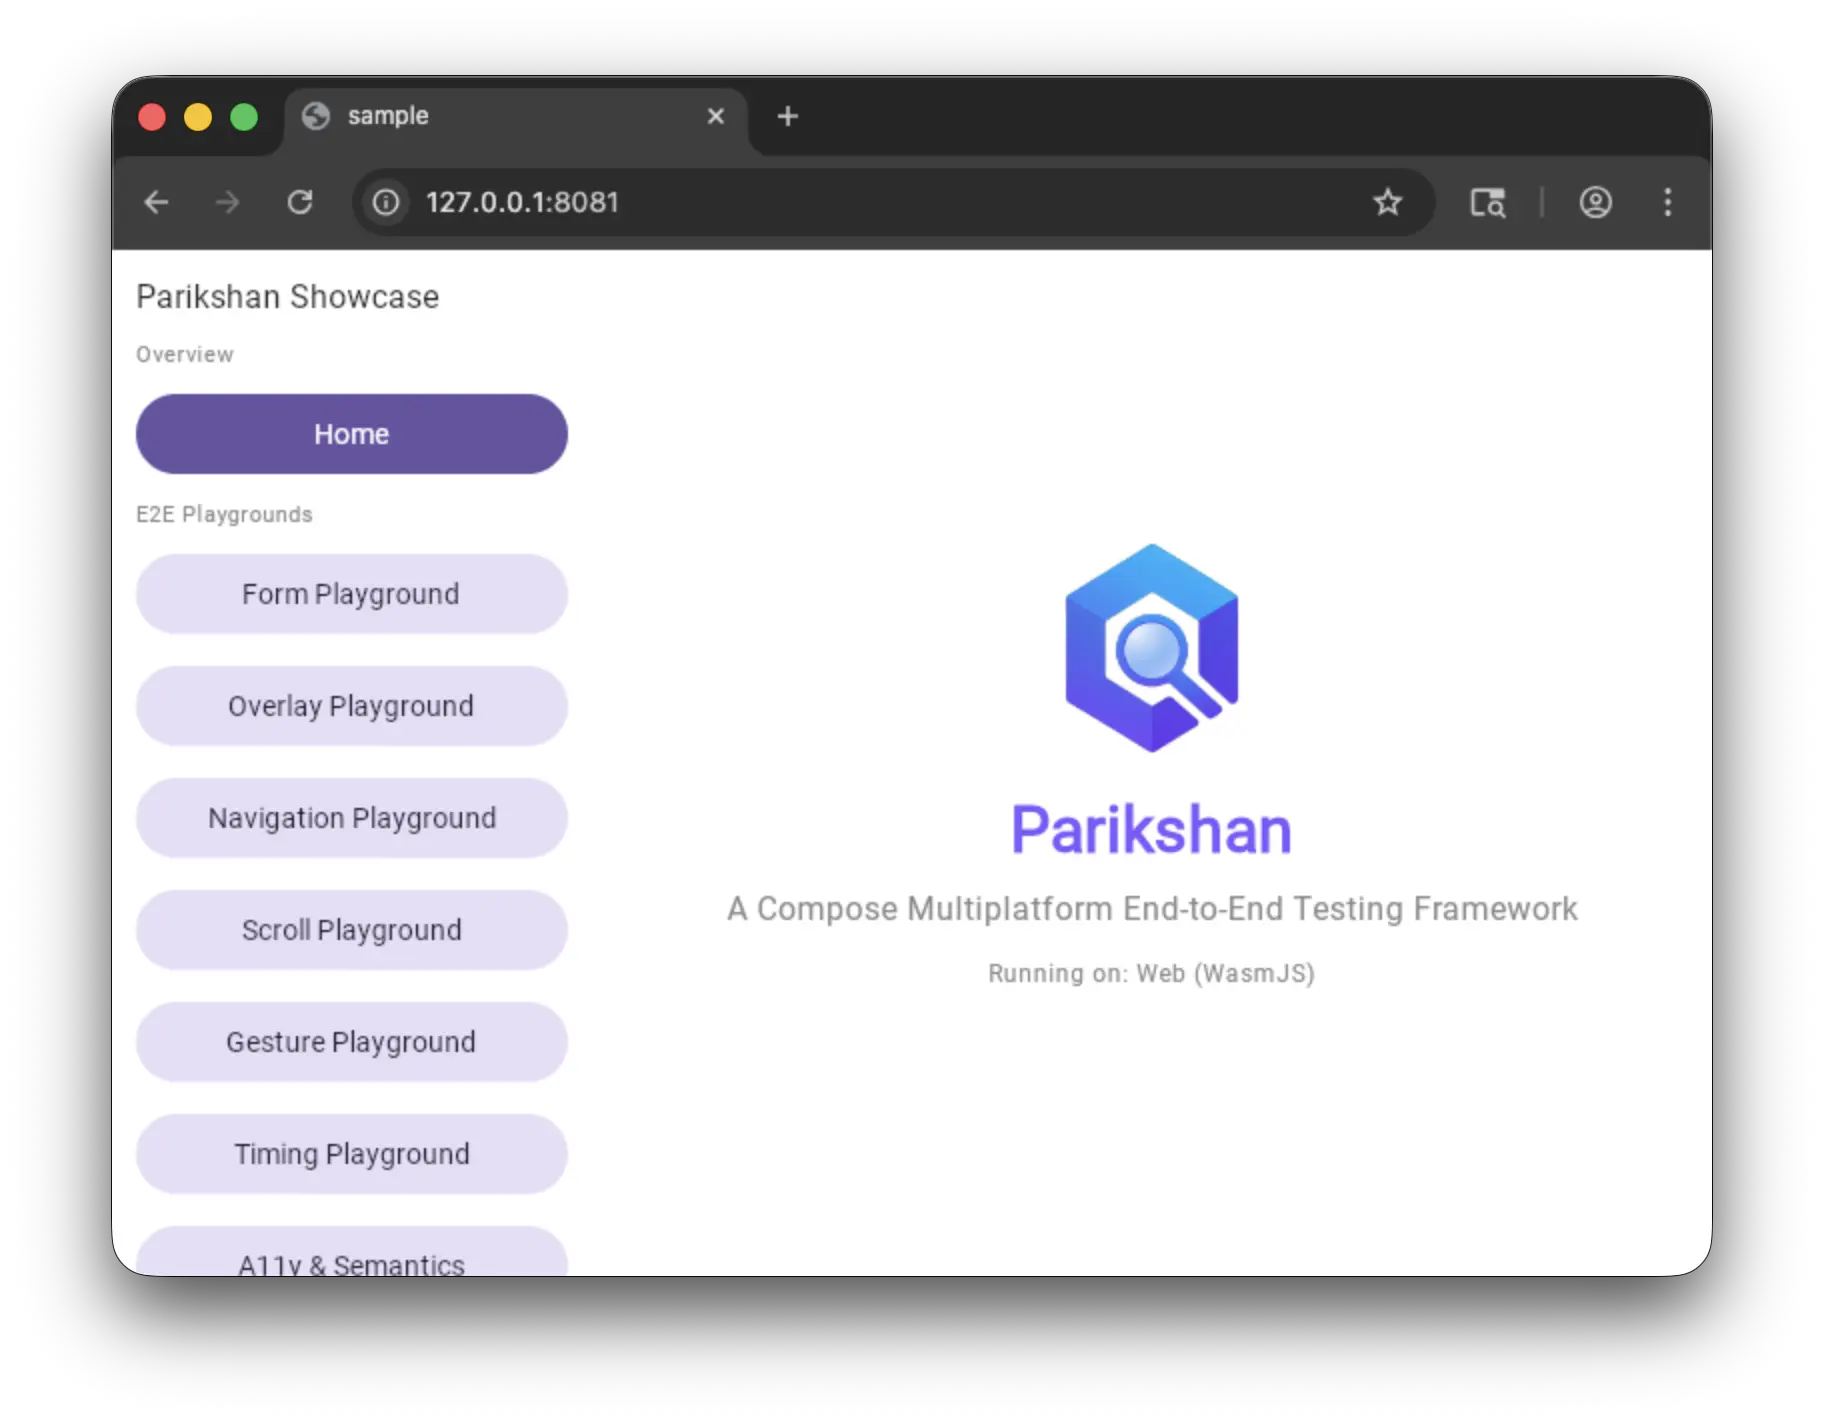Launch the Gesture Playground
Screen dimensions: 1824x1424
tap(351, 1042)
